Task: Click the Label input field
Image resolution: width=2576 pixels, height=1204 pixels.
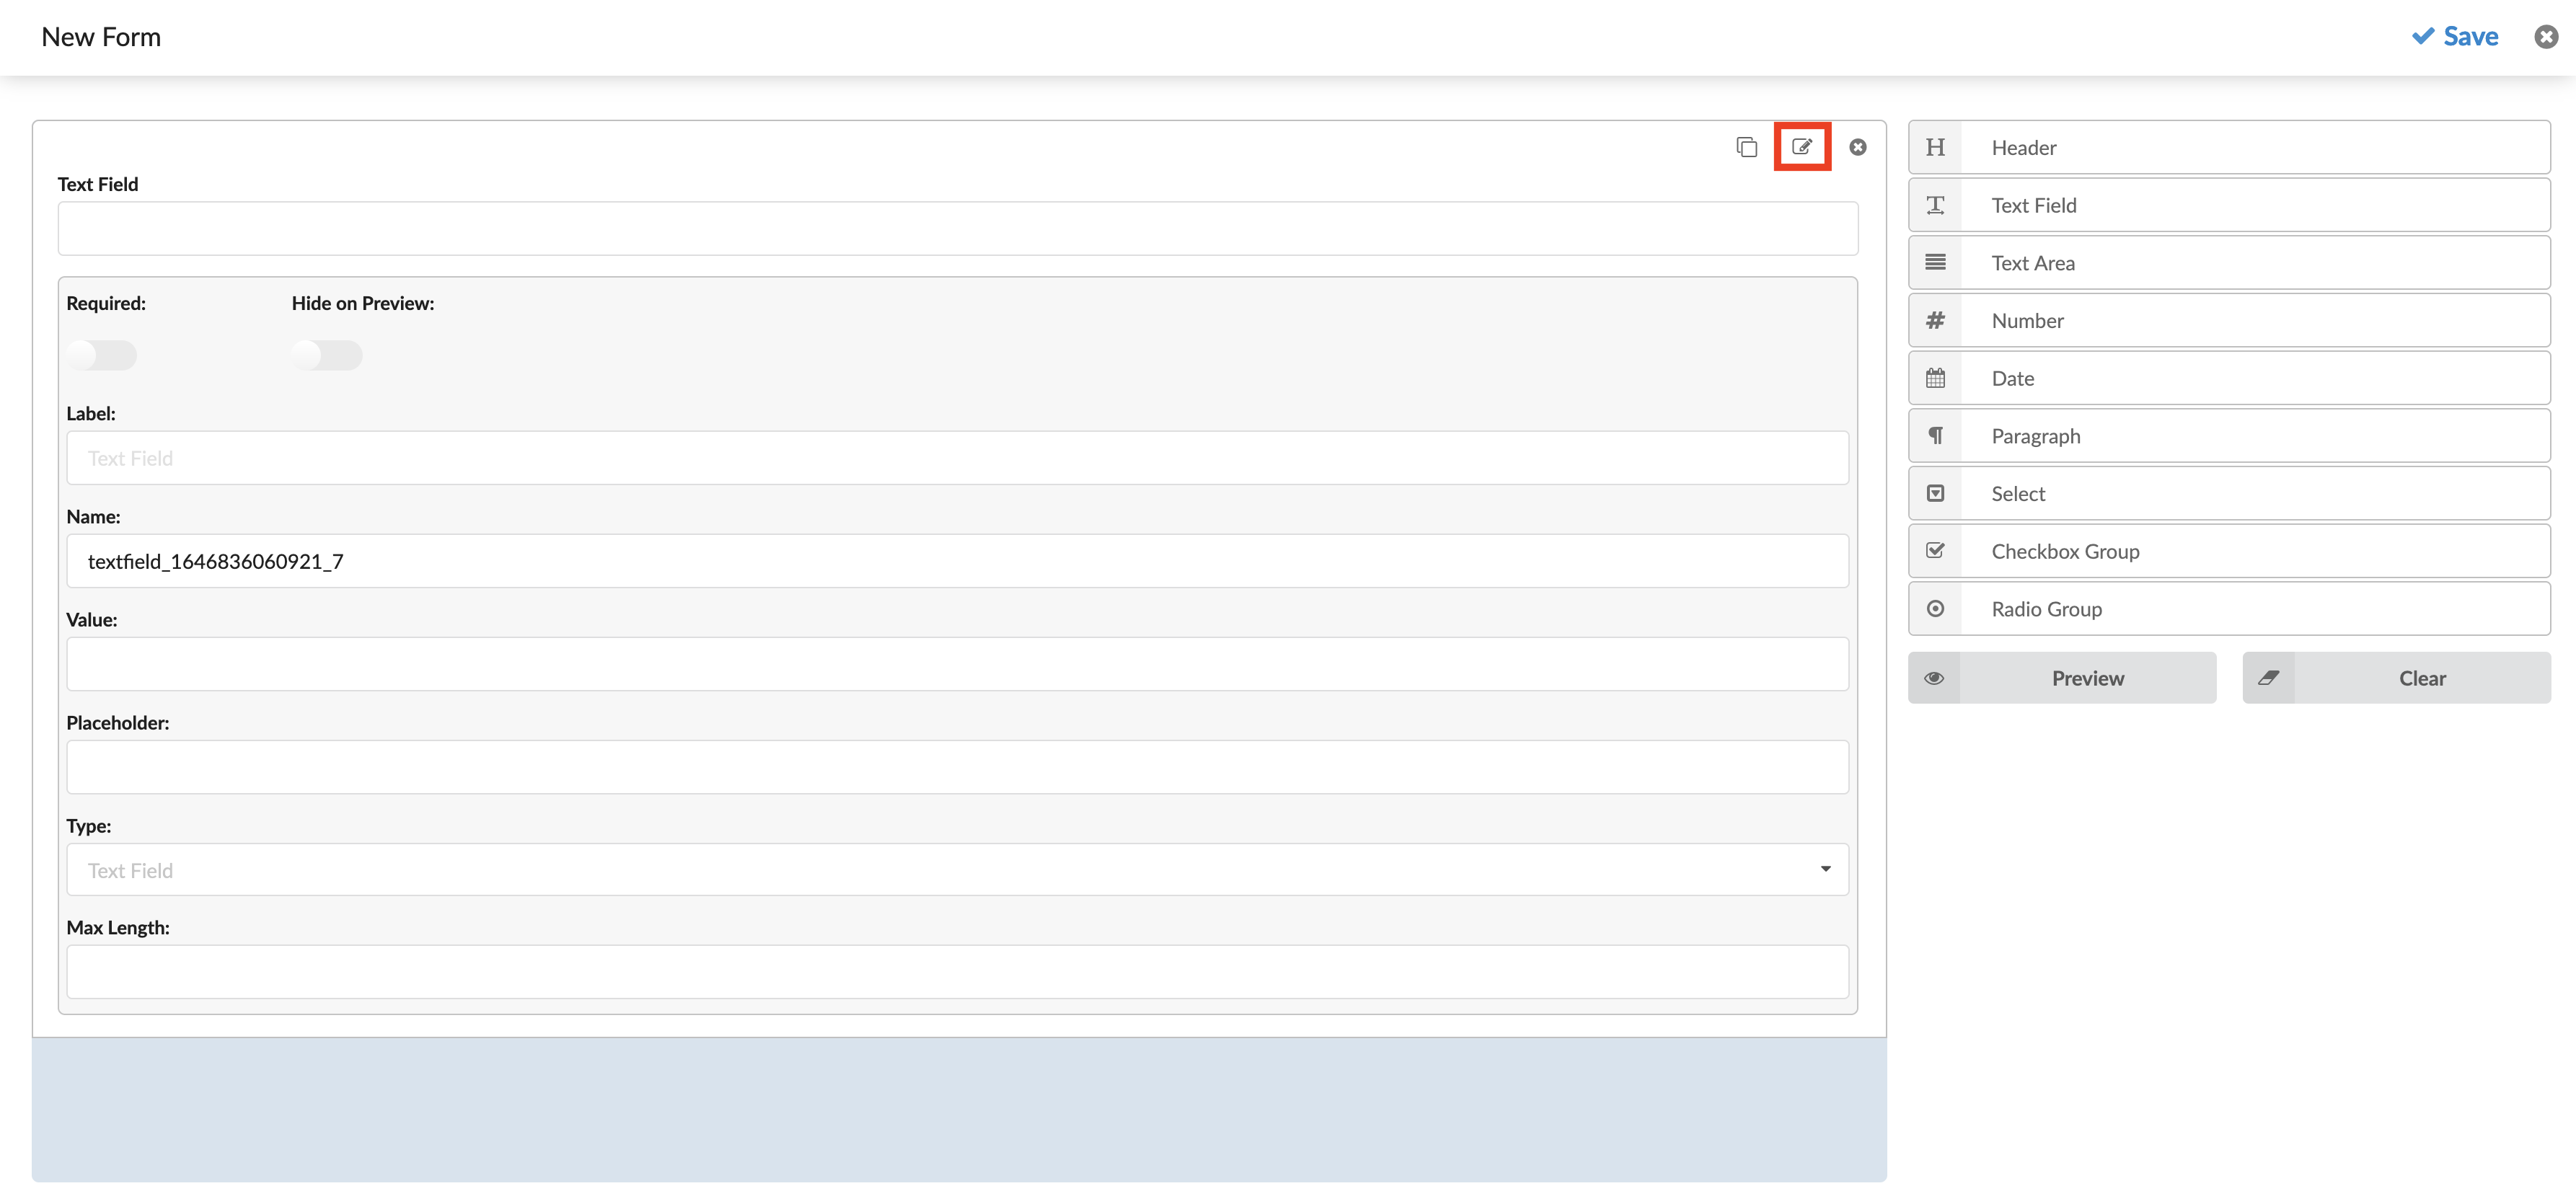Action: [x=958, y=456]
